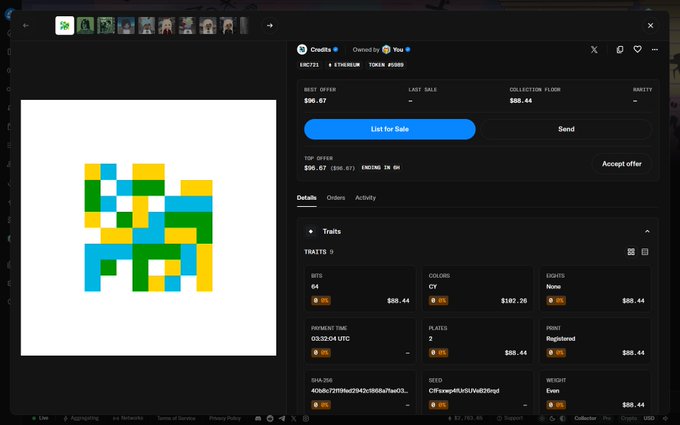
Task: Open the owner You profile link
Action: (398, 50)
